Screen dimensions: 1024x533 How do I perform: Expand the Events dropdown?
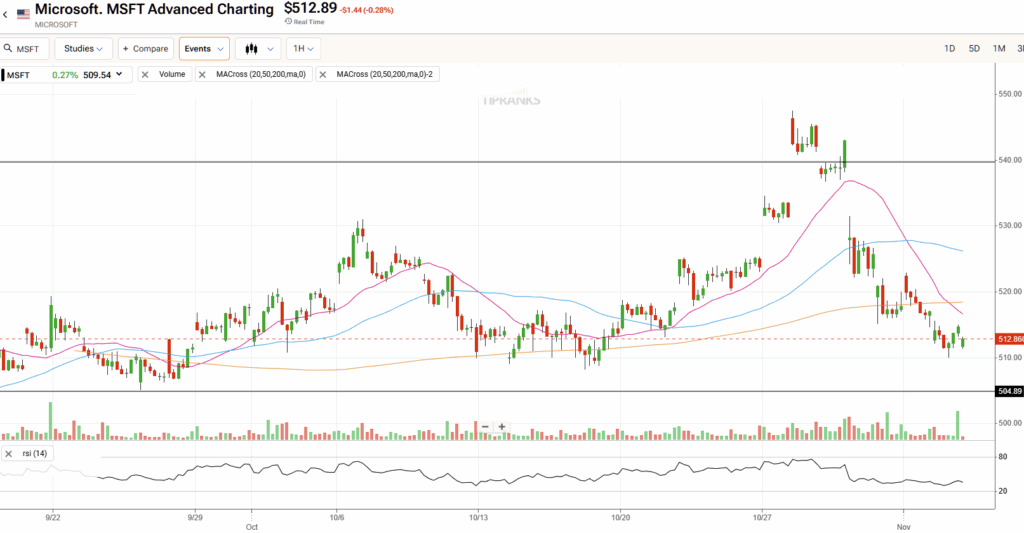(x=204, y=48)
